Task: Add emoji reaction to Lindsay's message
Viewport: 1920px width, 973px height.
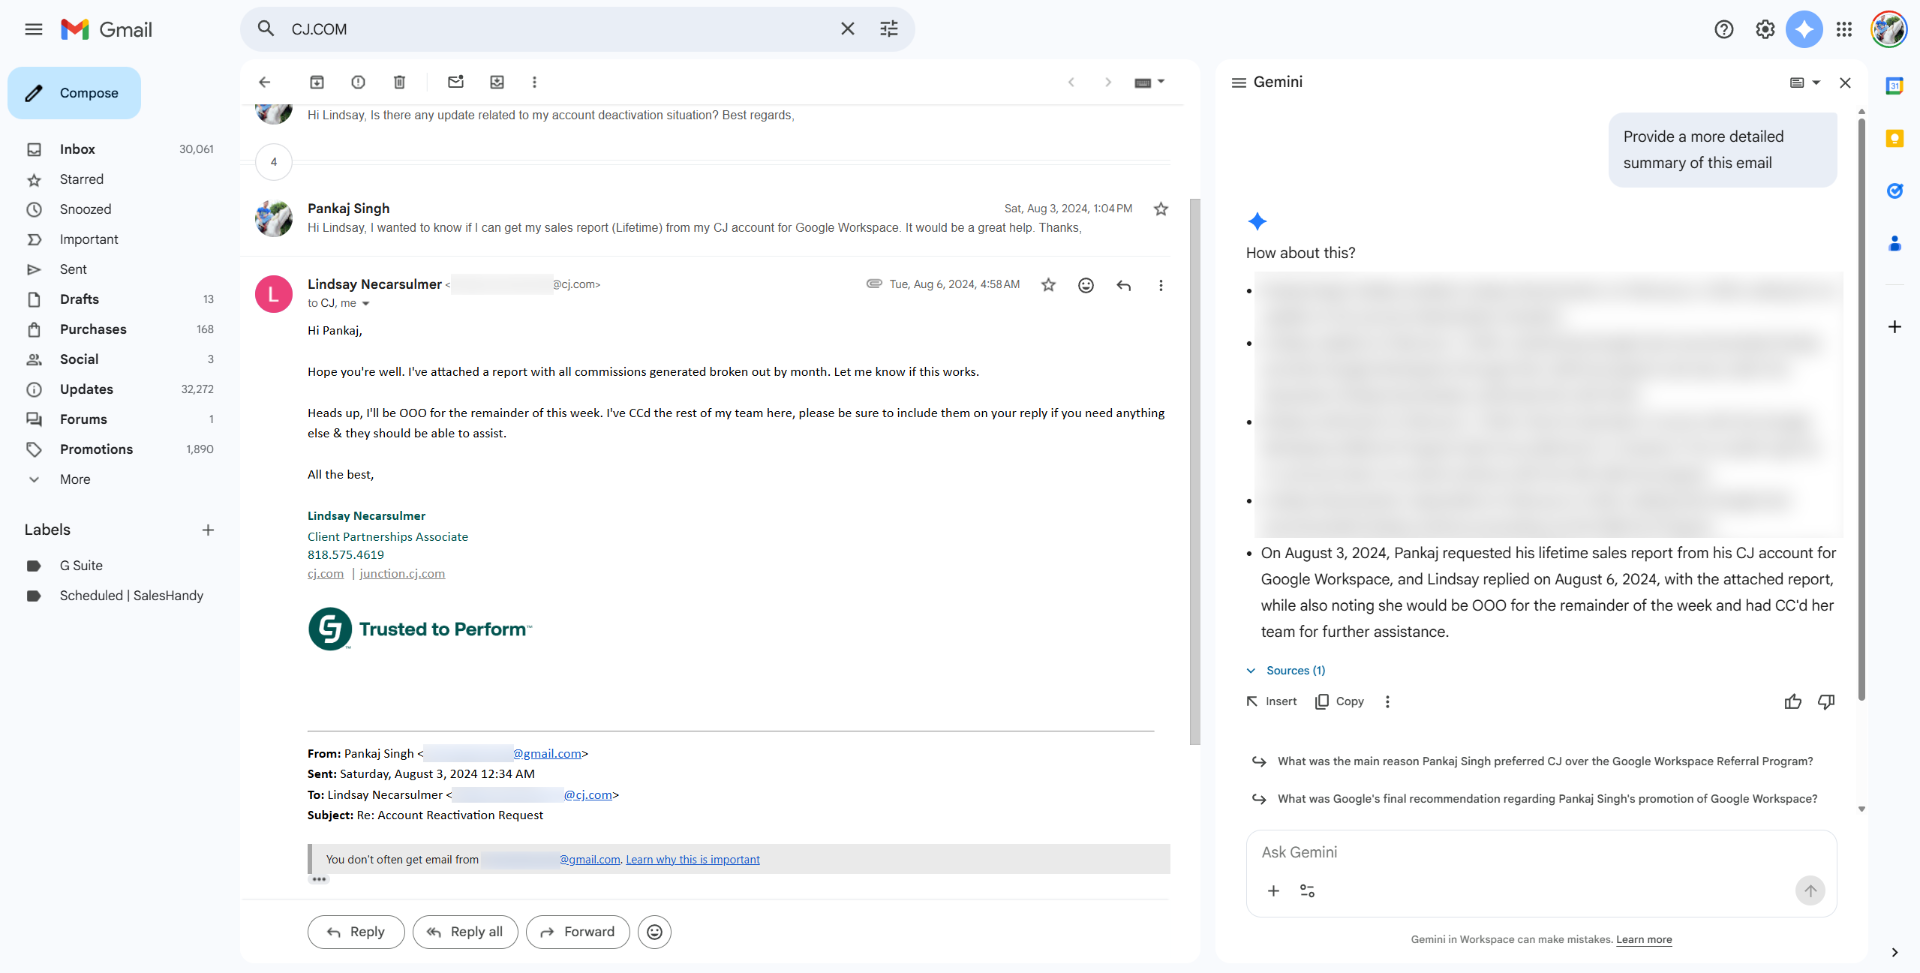Action: [x=1086, y=285]
